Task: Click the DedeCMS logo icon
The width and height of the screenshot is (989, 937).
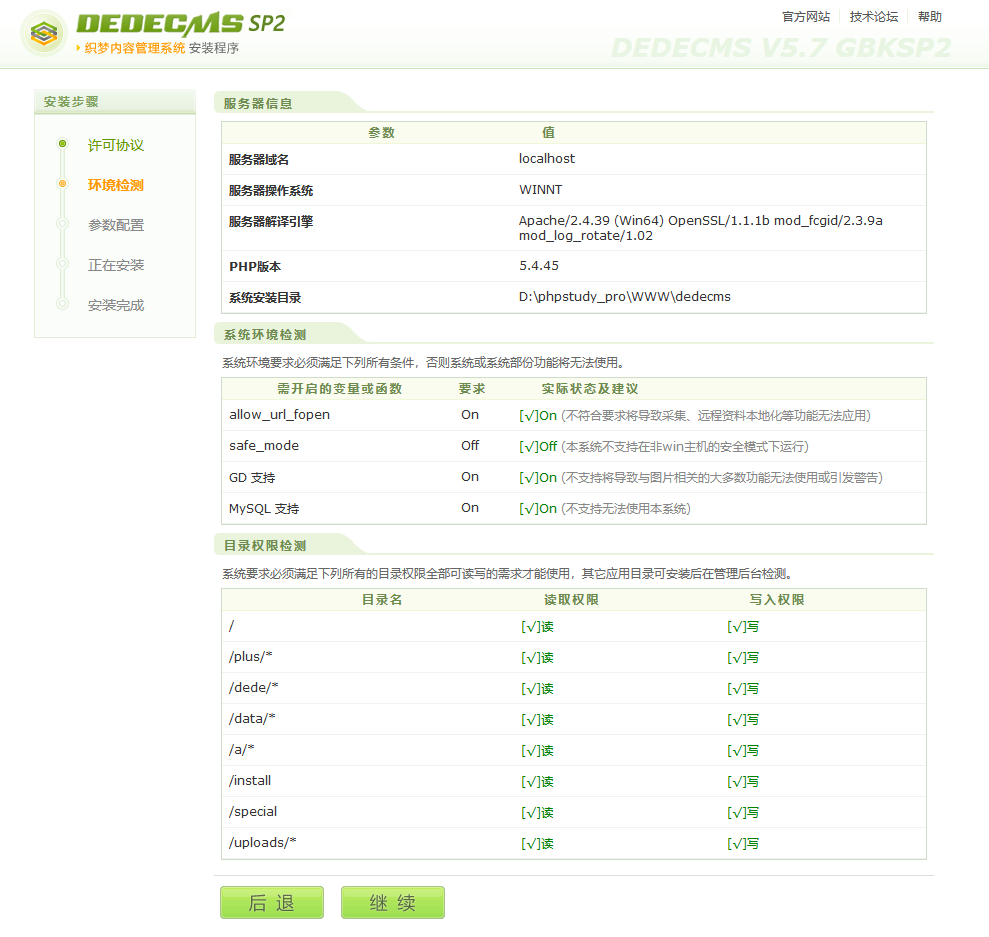Action: click(x=43, y=33)
